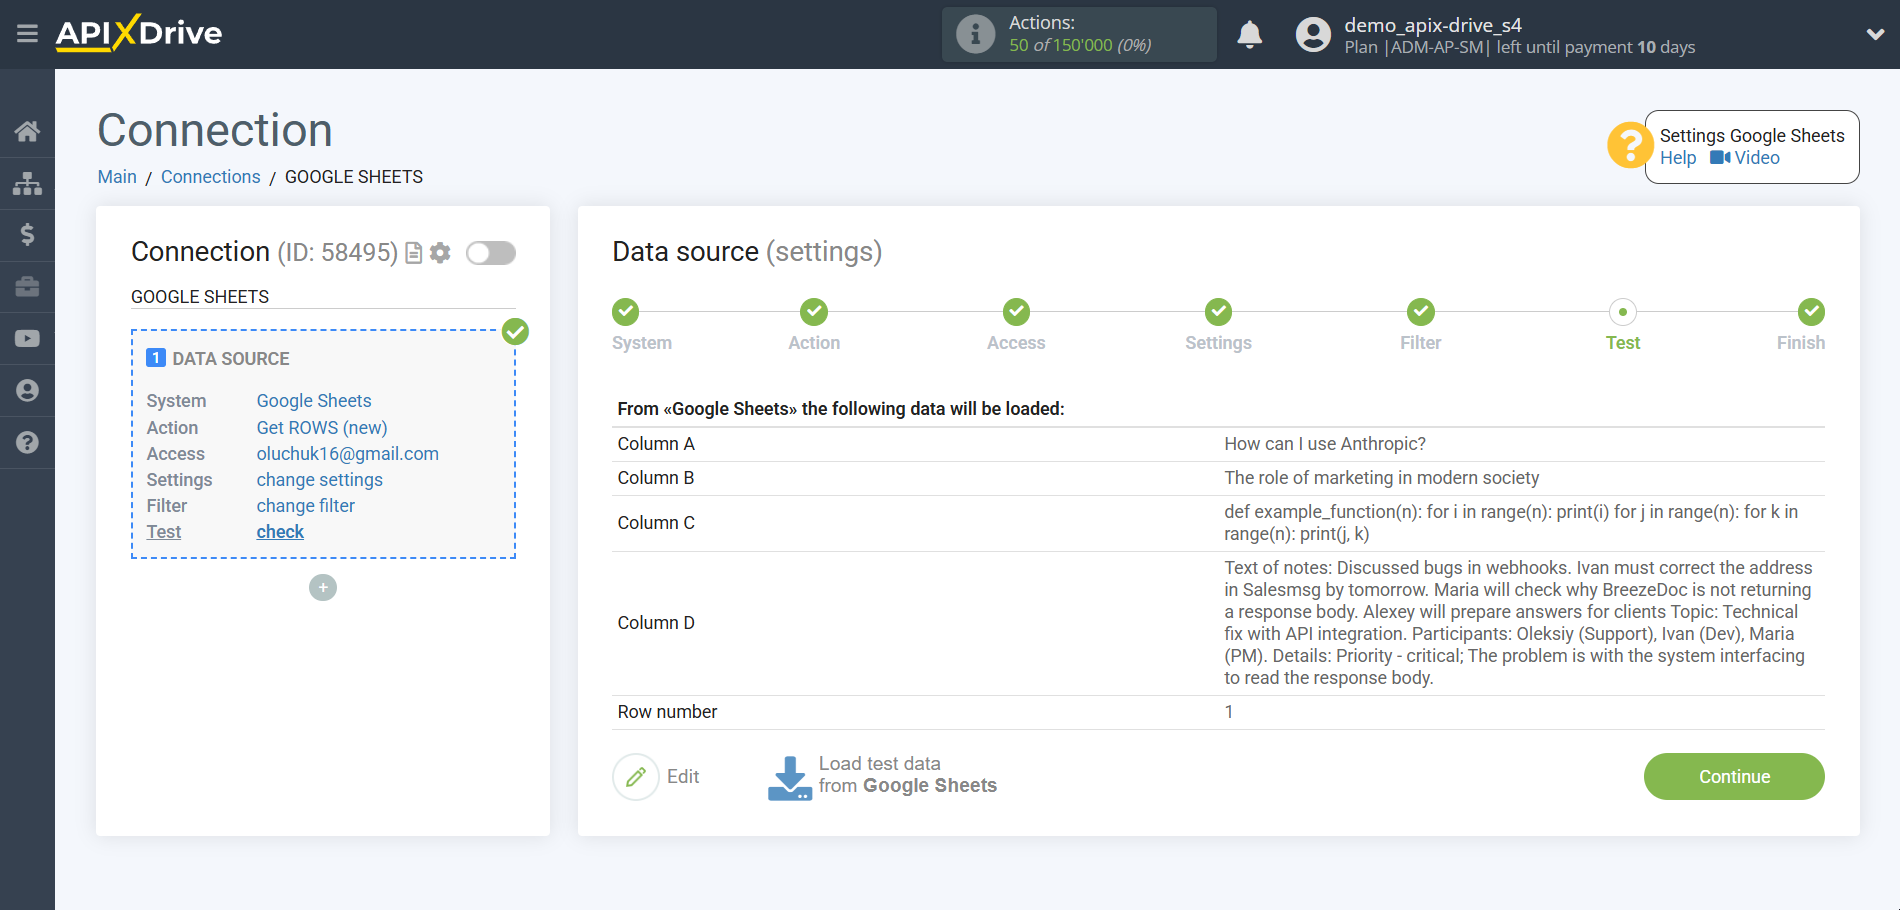The image size is (1900, 910).
Task: Open the connection settings gear icon
Action: tap(440, 253)
